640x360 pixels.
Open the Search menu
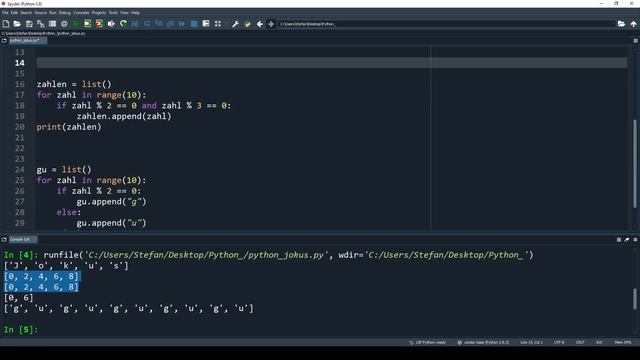click(x=26, y=13)
